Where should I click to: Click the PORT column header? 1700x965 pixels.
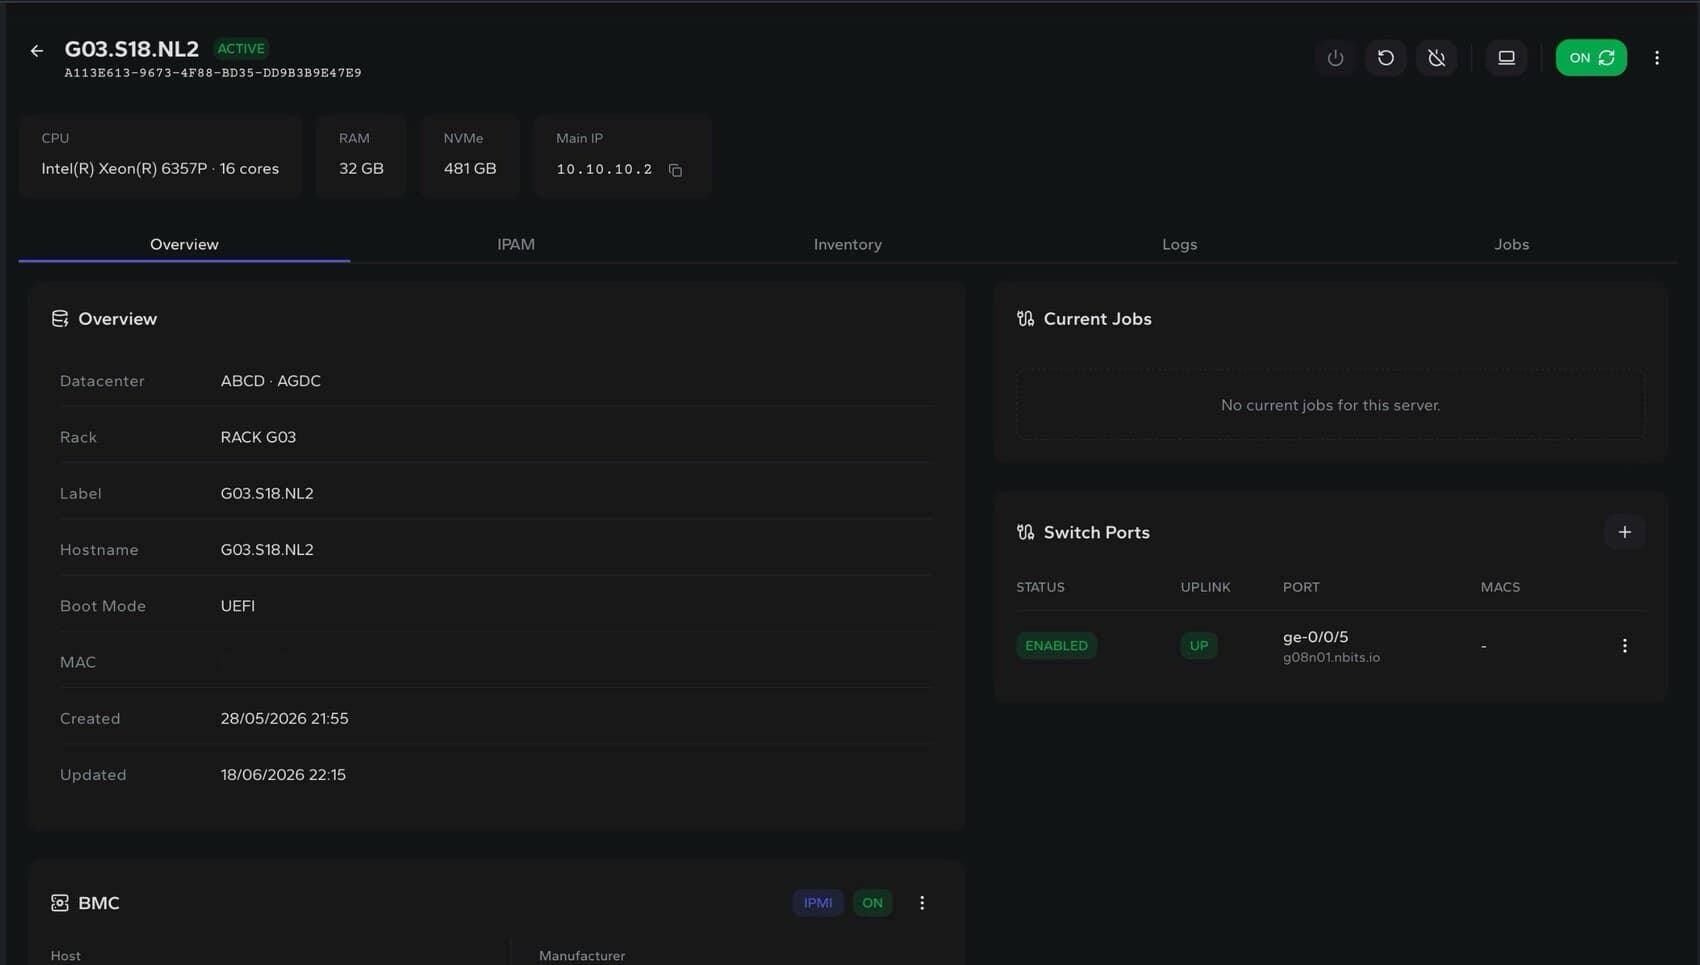pos(1301,587)
